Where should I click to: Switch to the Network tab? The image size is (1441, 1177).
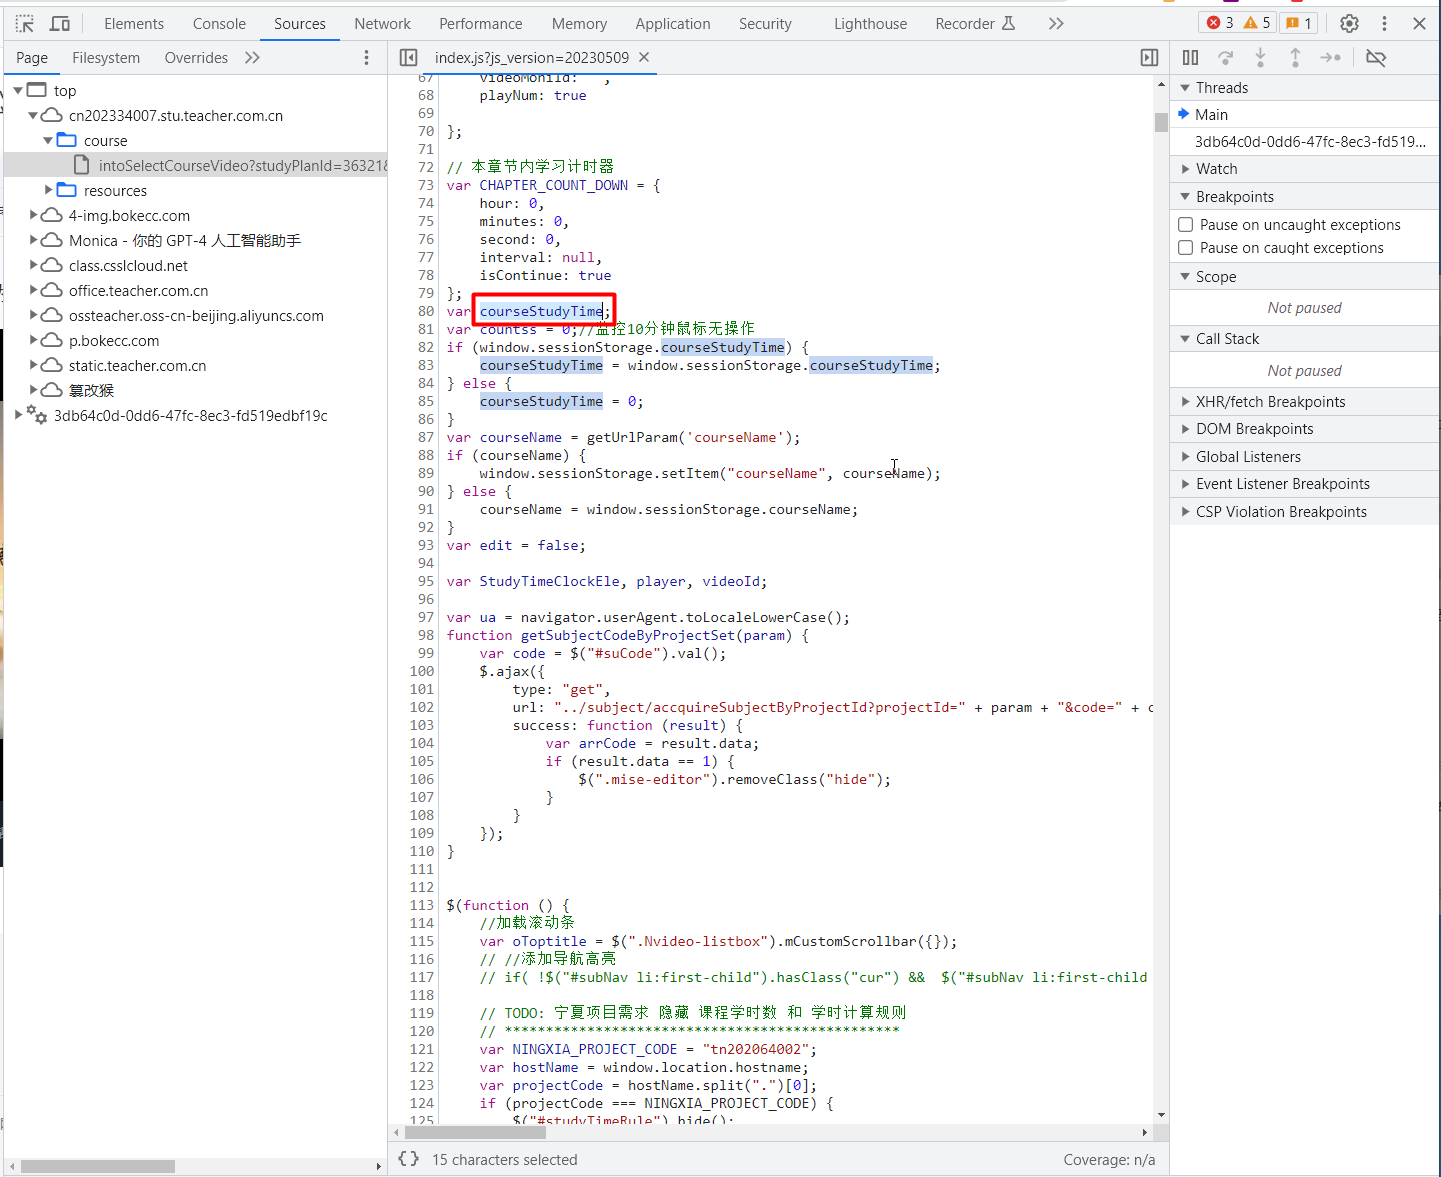[x=382, y=23]
